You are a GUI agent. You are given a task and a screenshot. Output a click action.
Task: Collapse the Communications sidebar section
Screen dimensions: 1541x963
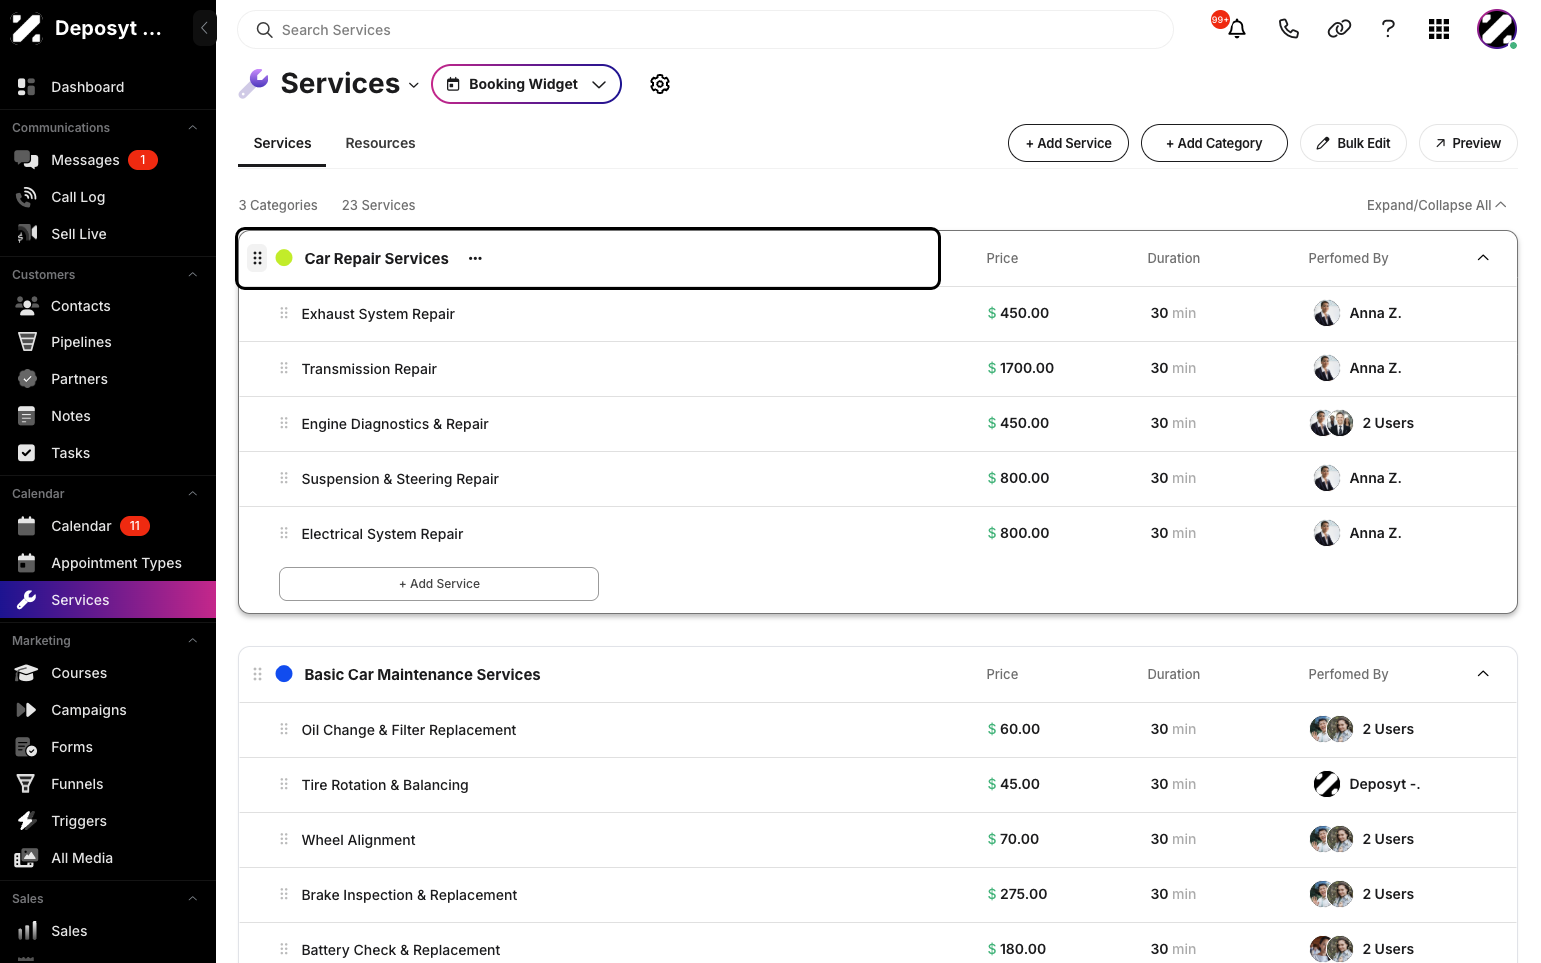(193, 128)
